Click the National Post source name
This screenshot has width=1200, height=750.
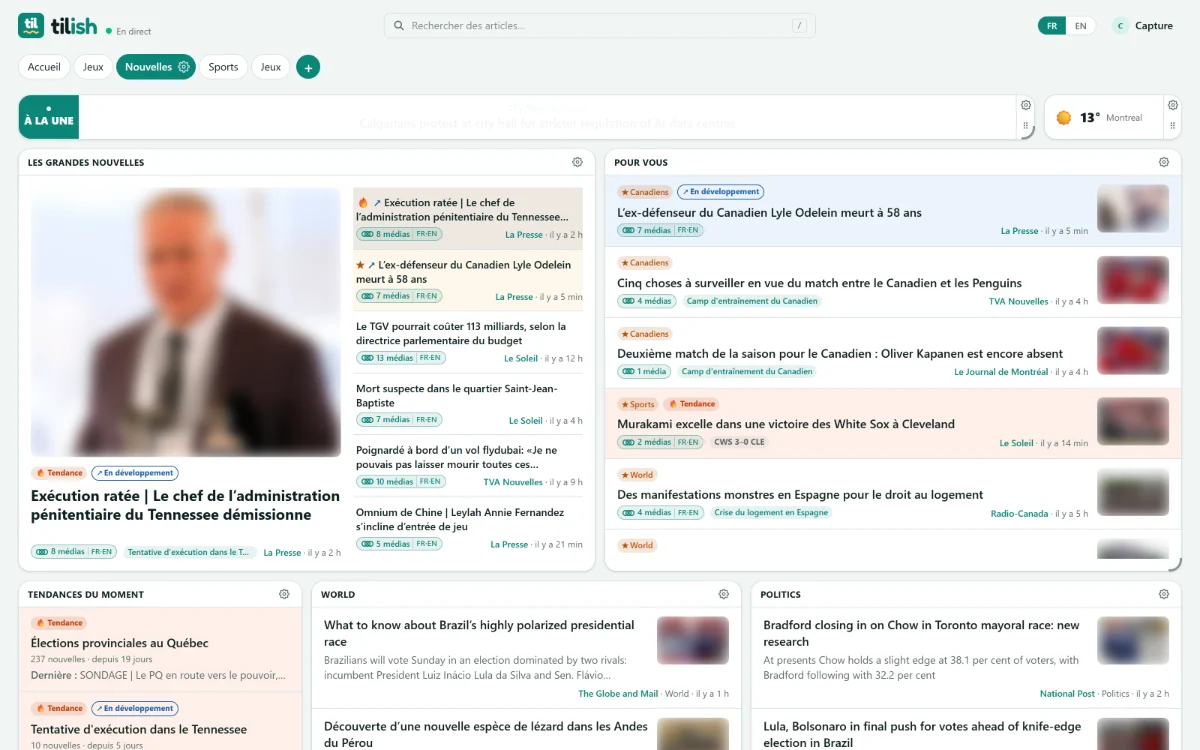[x=1067, y=694]
